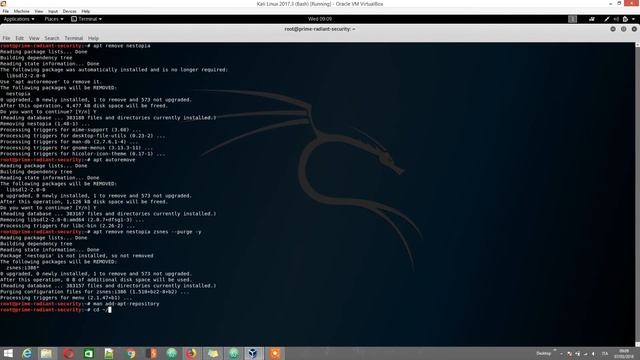Open File Explorer folder icon in taskbar

(46, 353)
